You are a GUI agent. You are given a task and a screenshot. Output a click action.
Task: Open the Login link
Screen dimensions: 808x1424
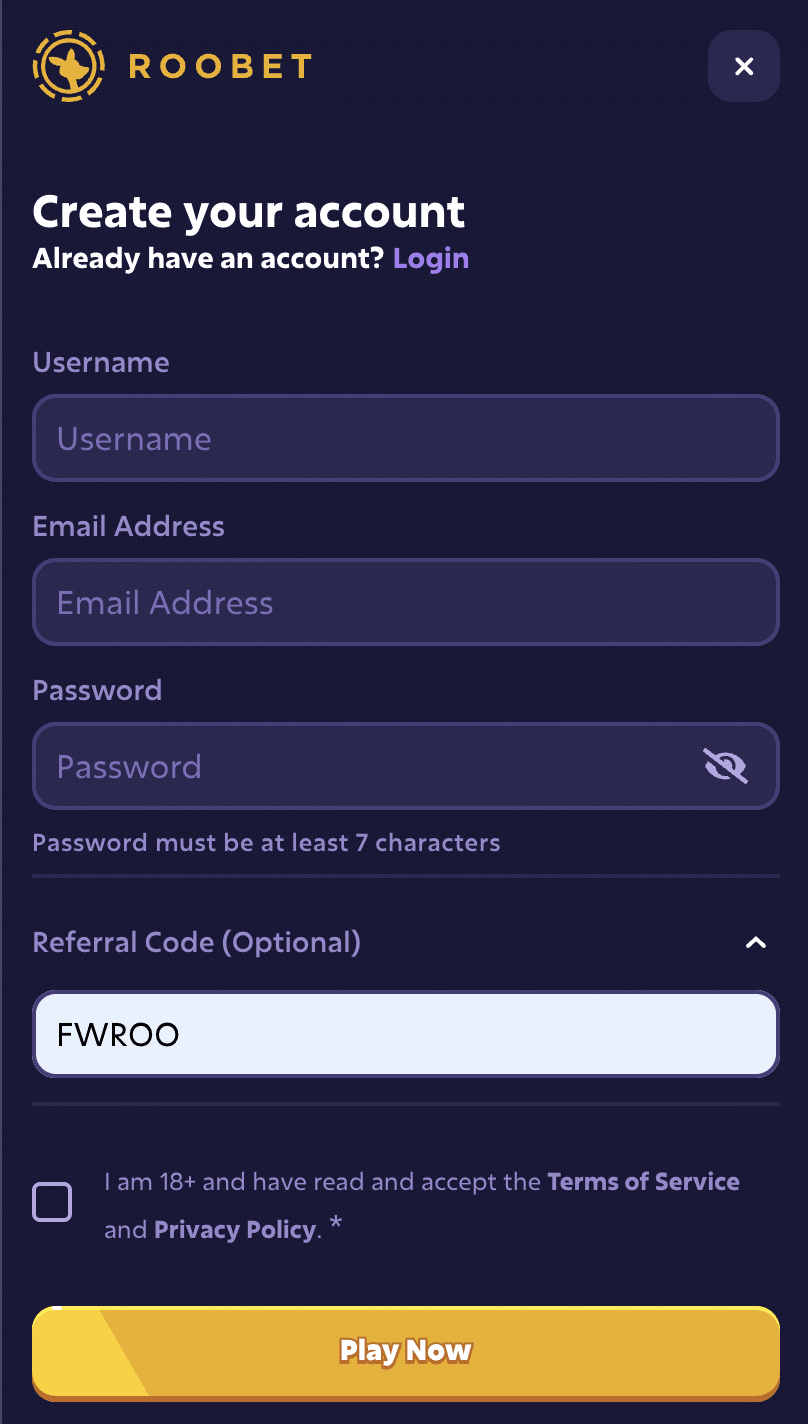tap(431, 258)
